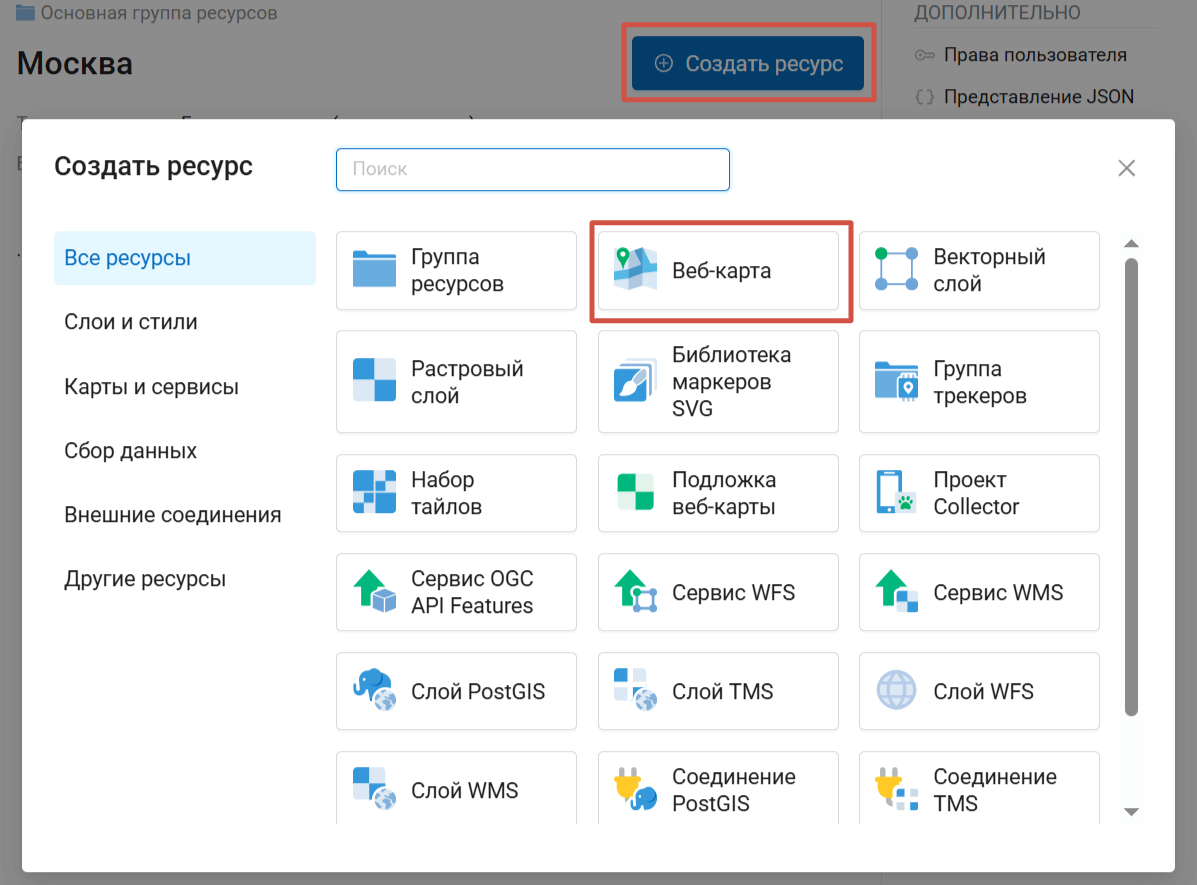
Task: Click the 'Создать ресурс' blue button
Action: point(748,64)
